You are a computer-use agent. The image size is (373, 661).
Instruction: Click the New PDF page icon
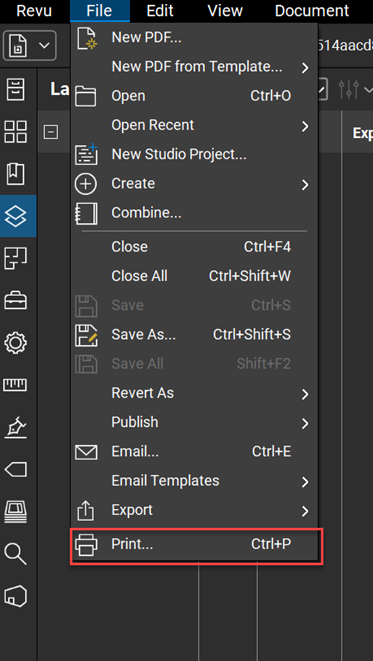click(x=86, y=38)
